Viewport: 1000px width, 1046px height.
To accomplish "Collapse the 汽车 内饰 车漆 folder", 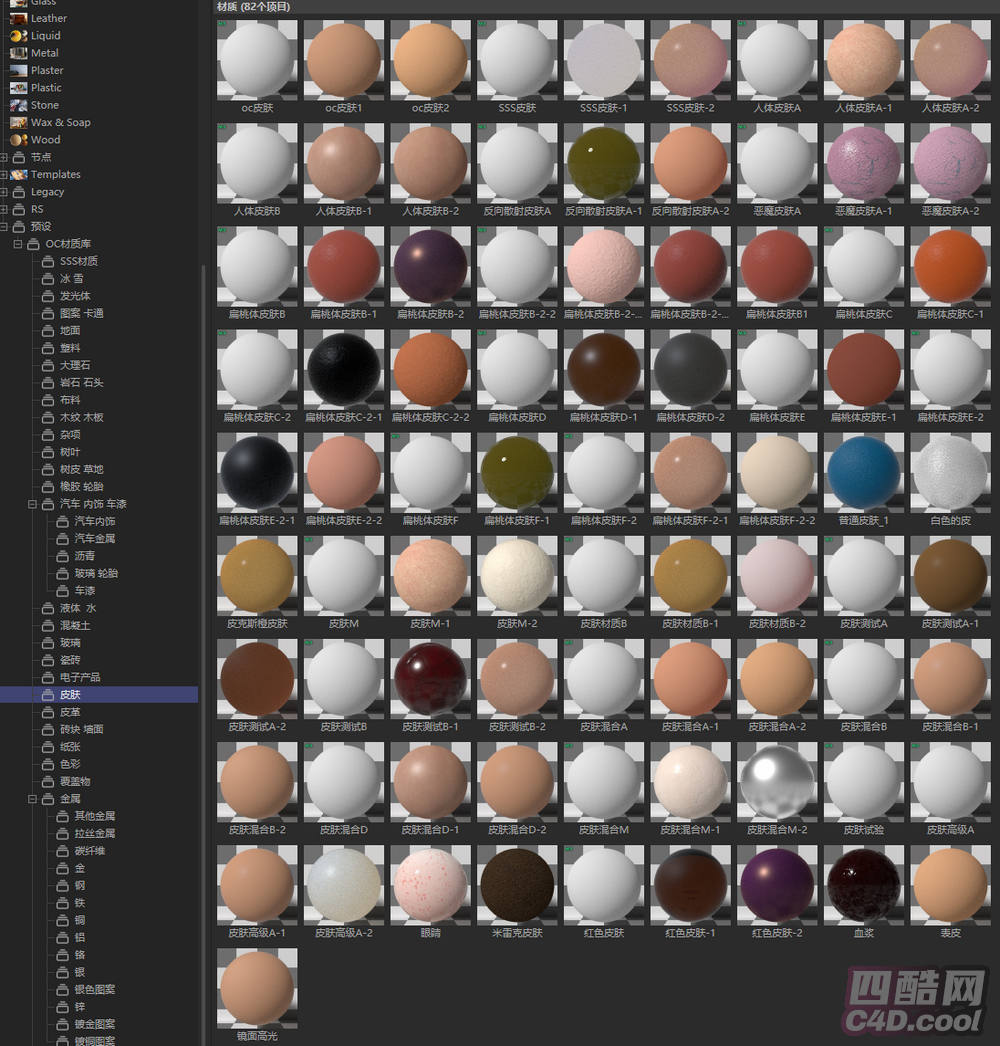I will point(33,504).
